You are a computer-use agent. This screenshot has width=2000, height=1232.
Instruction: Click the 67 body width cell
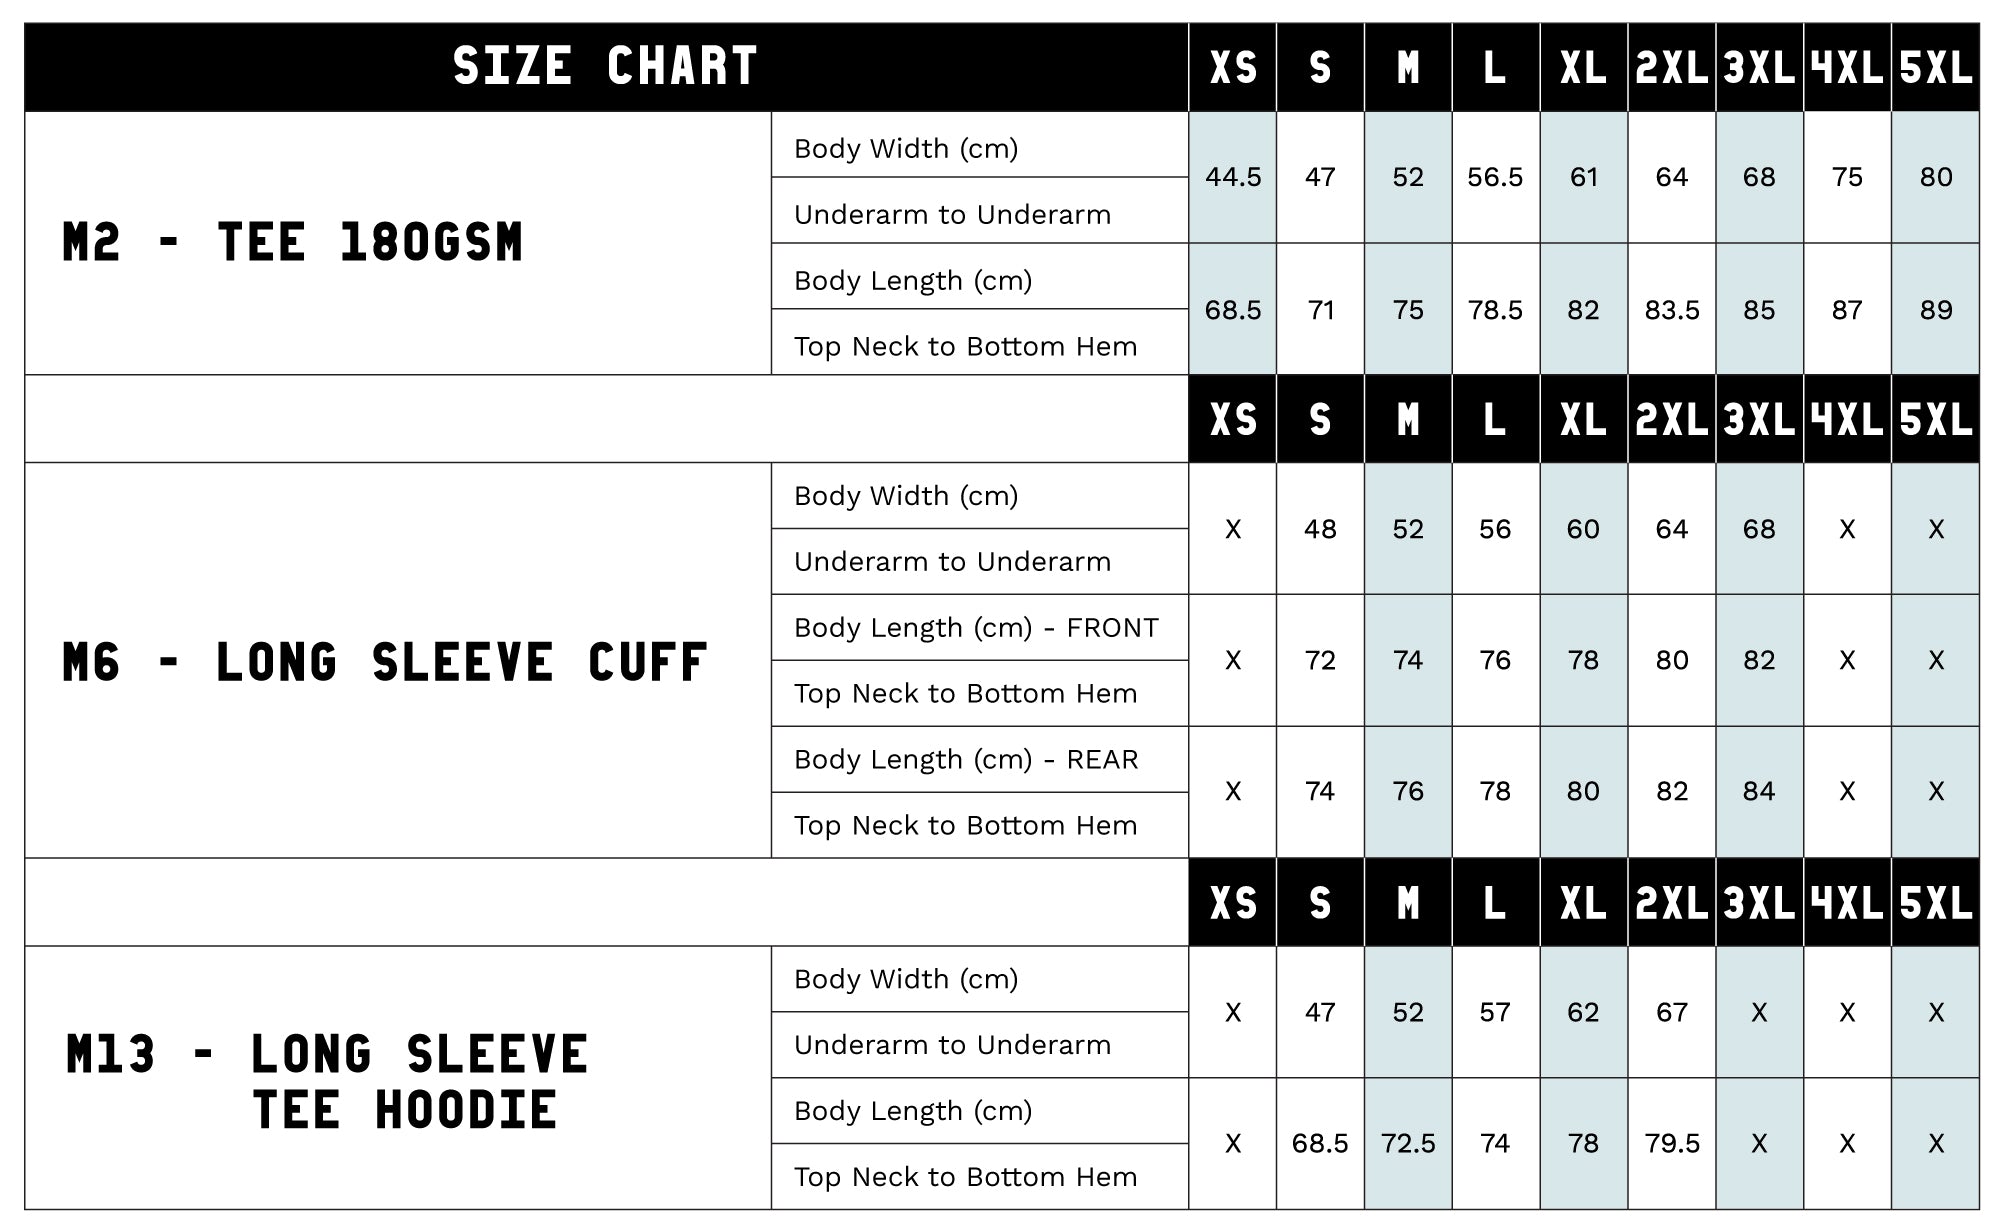pos(1672,1012)
